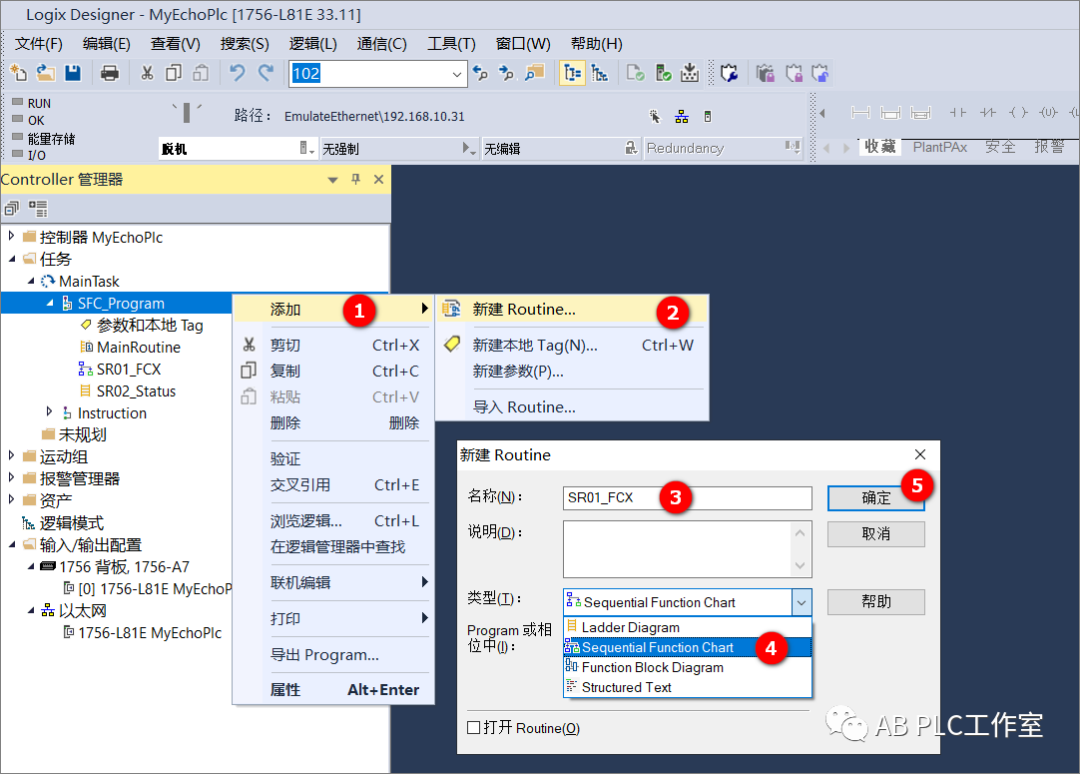The width and height of the screenshot is (1080, 774).
Task: Open the 文件(F) menu
Action: 39,43
